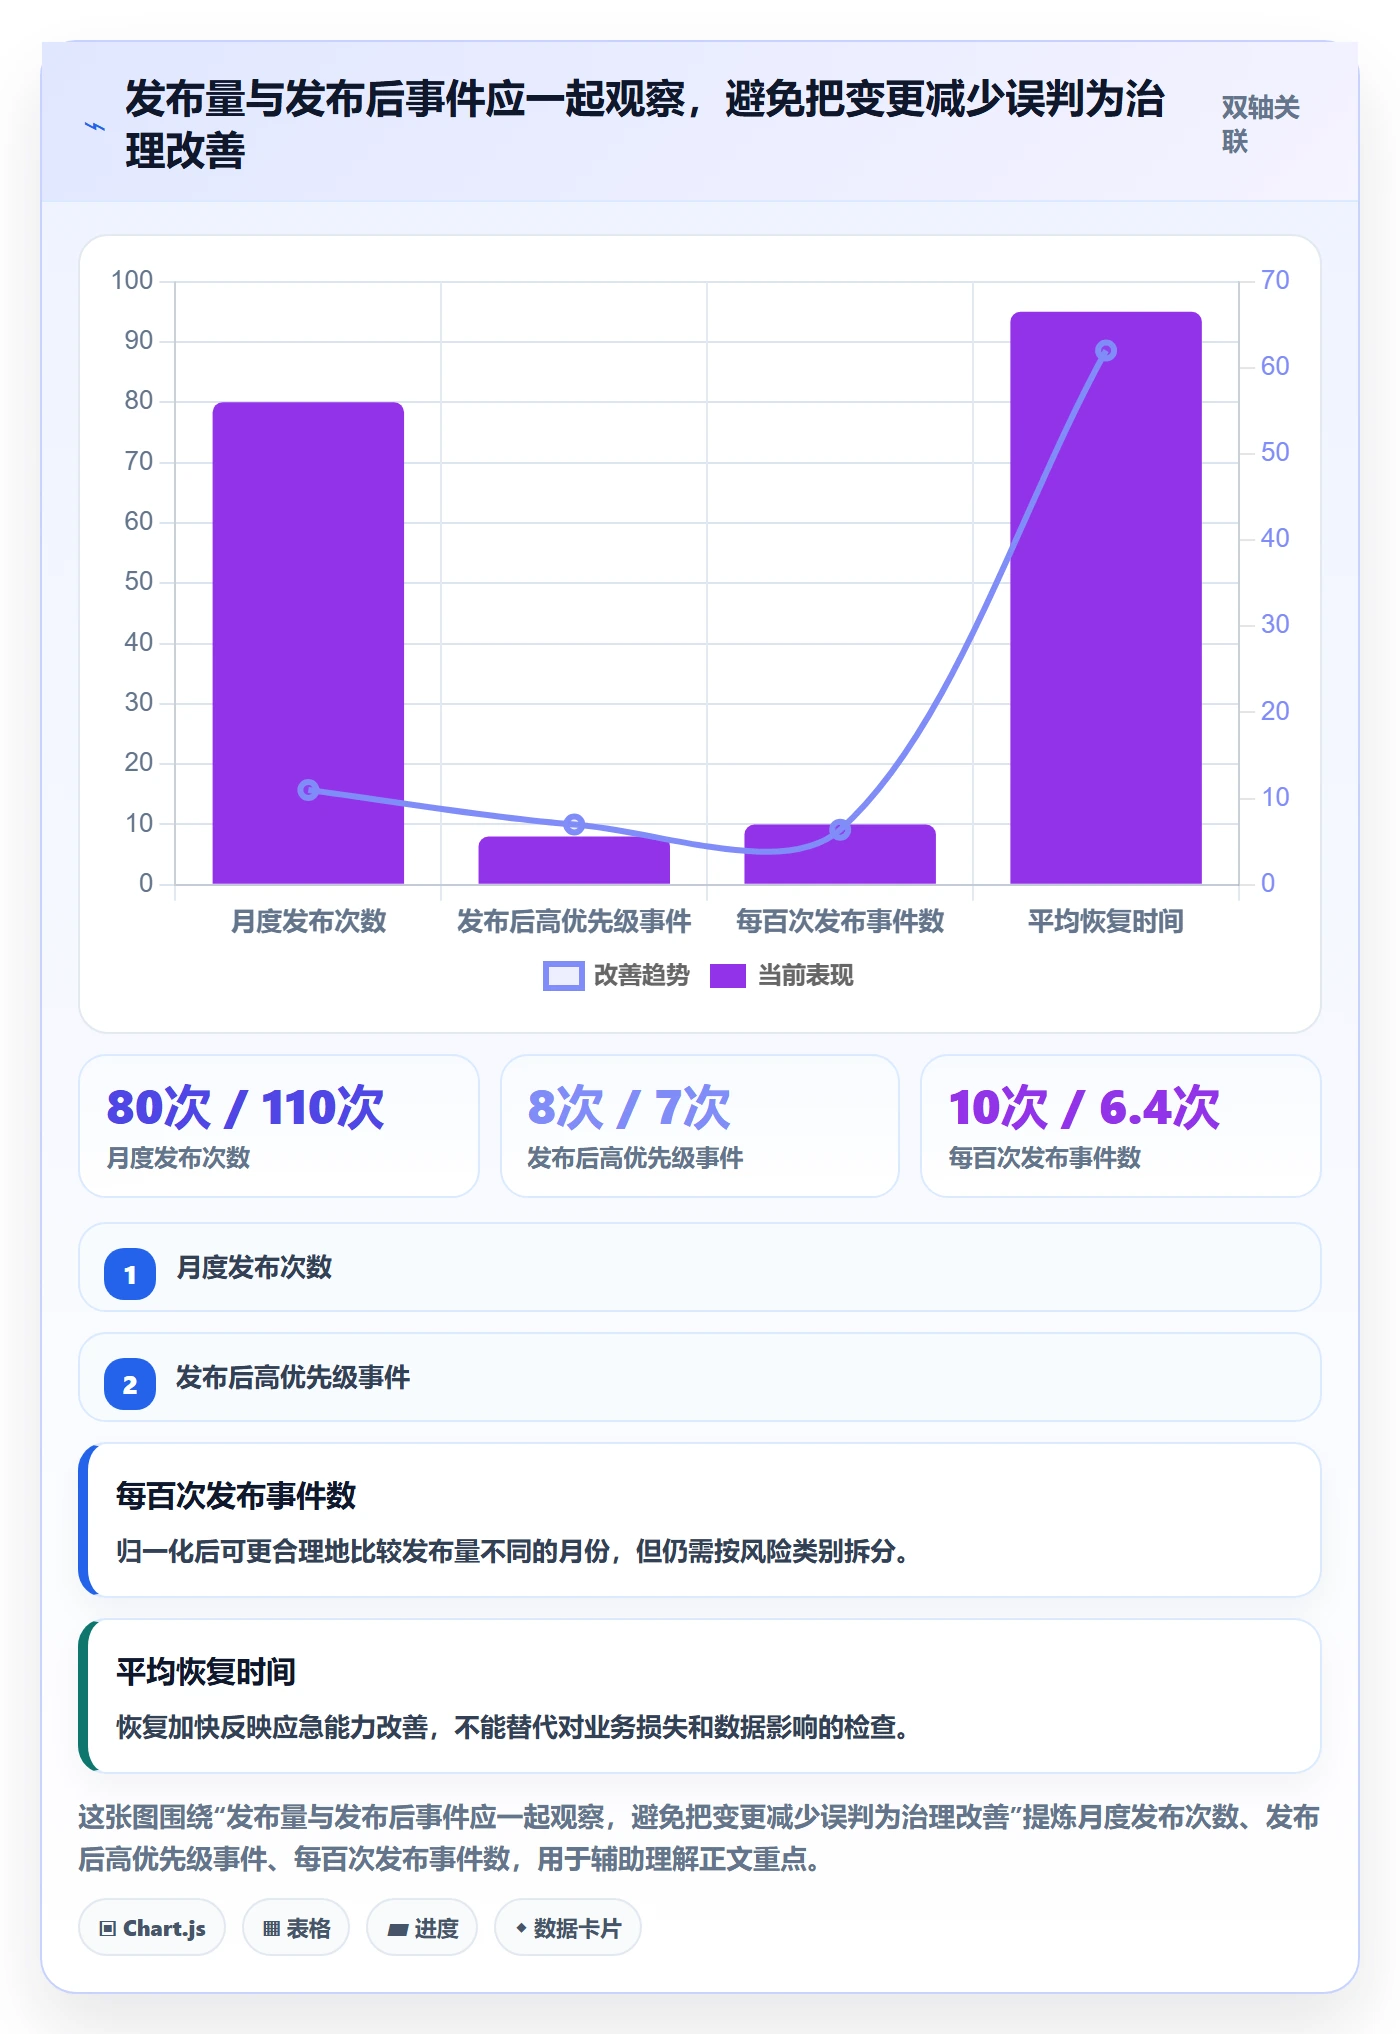Select the 表格 tag chip
1400x2034 pixels.
(296, 1928)
